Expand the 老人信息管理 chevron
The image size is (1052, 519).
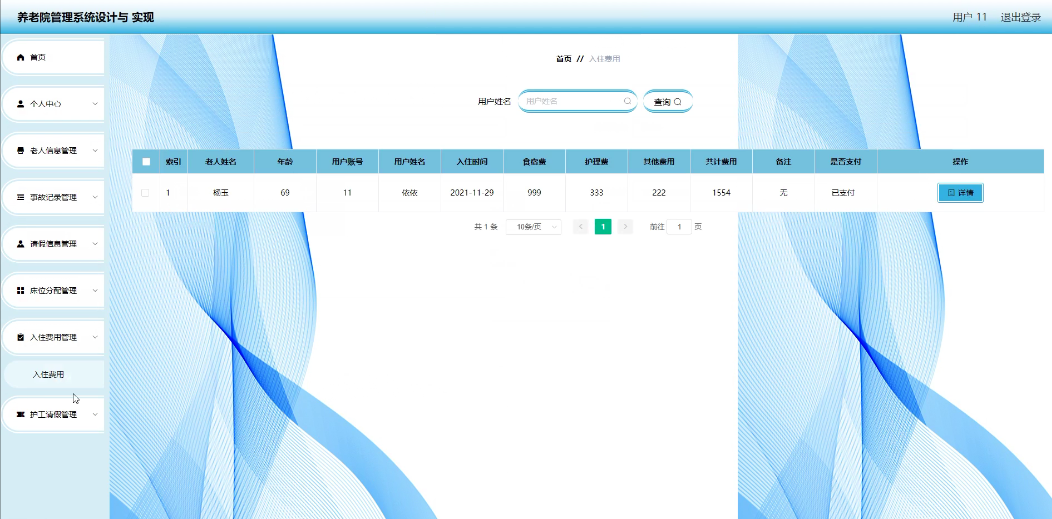pyautogui.click(x=95, y=151)
